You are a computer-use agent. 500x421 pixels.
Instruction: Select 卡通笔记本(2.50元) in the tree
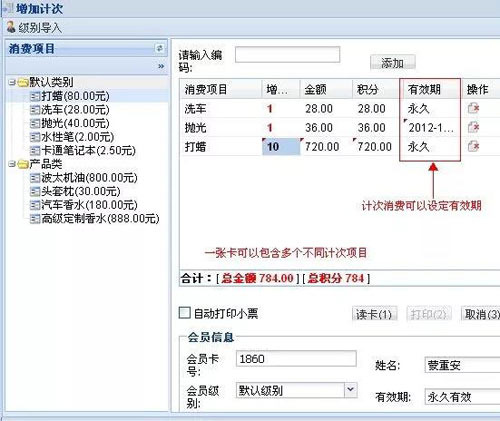[x=88, y=151]
